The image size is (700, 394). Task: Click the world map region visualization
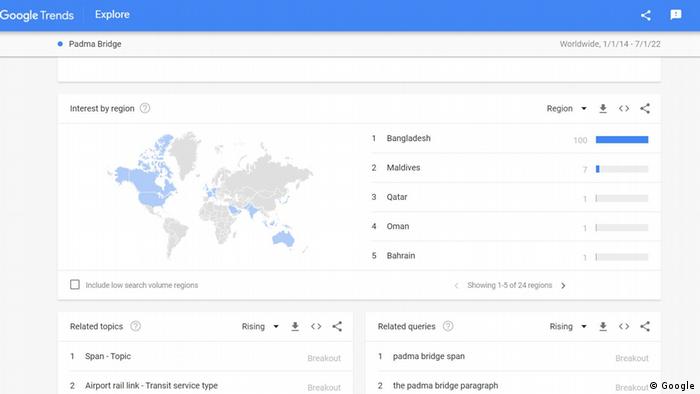pos(210,195)
